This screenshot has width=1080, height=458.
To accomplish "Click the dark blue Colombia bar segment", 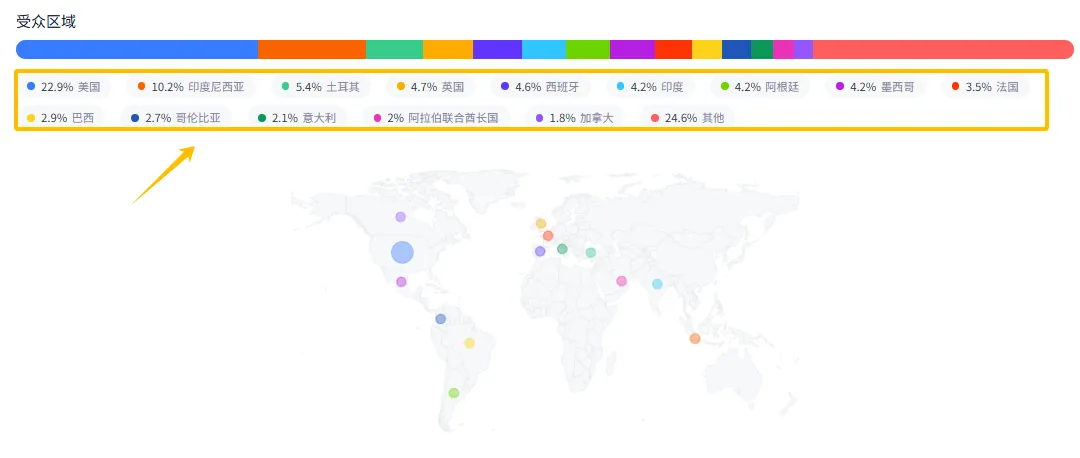I will click(x=736, y=50).
